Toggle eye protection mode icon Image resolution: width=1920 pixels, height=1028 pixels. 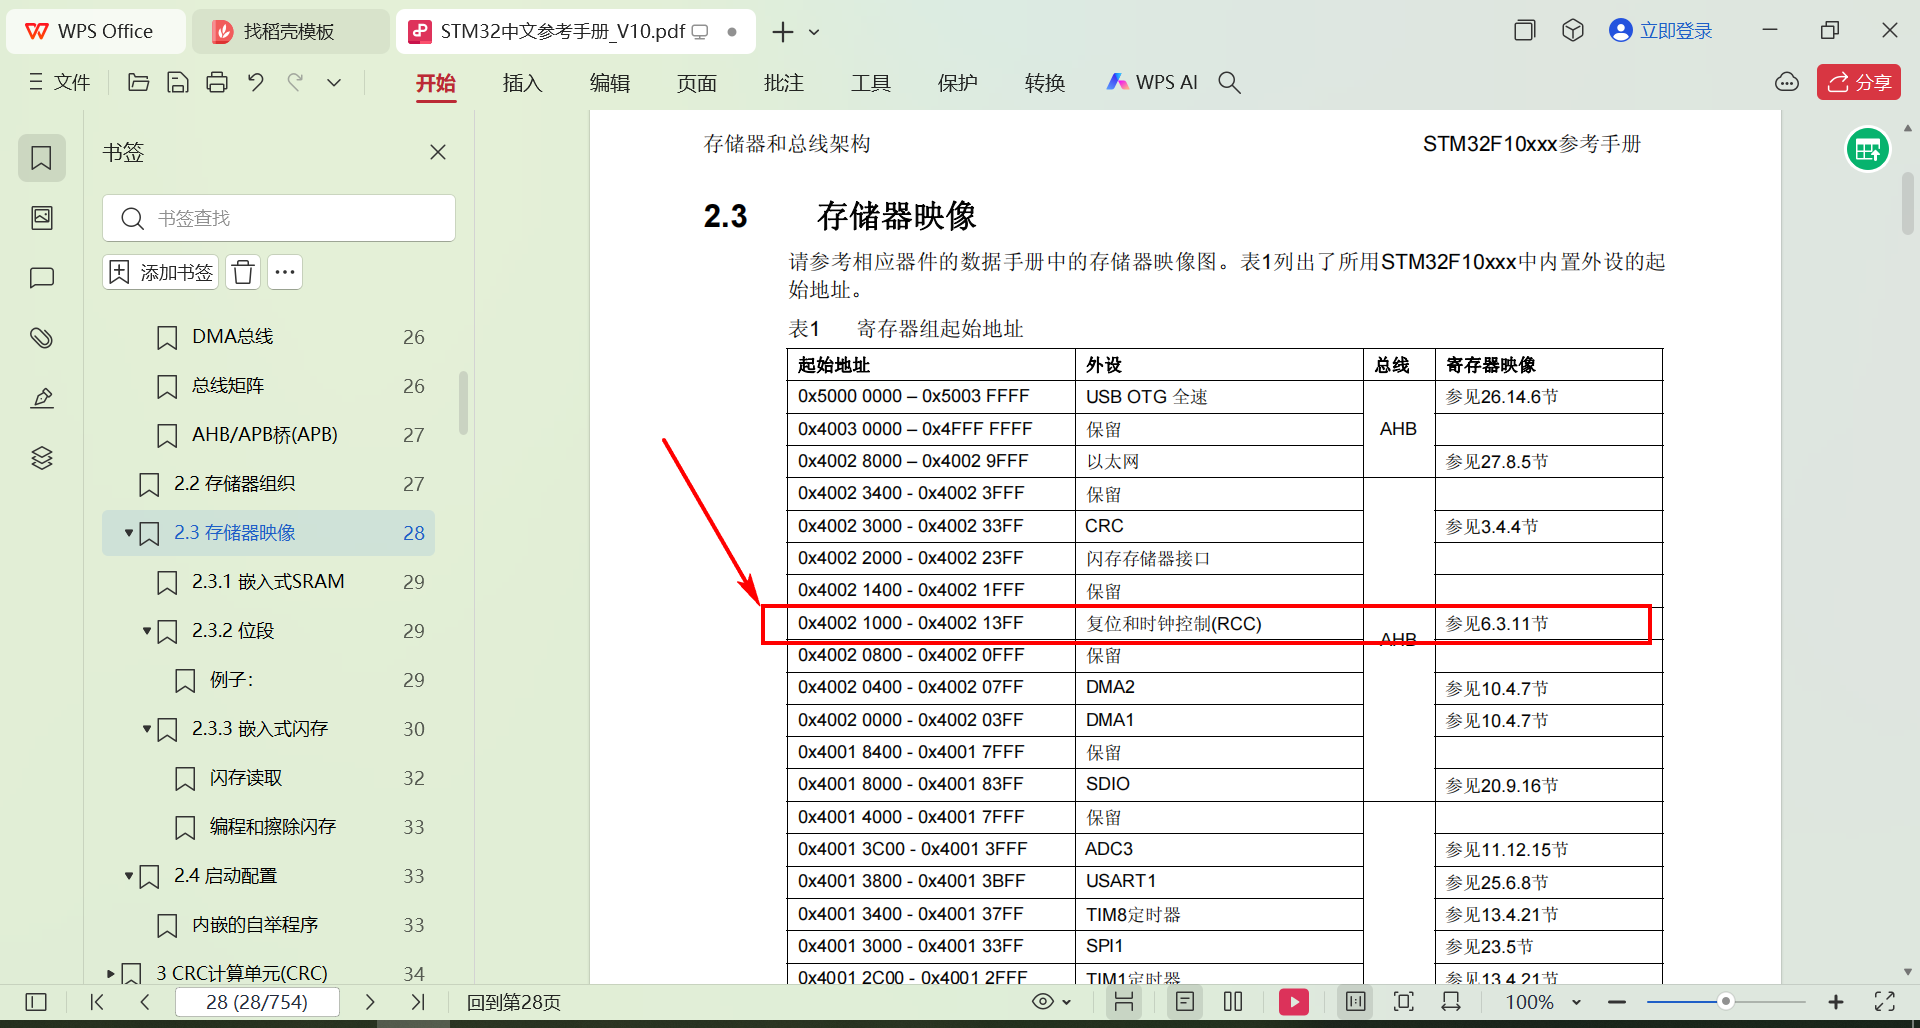coord(1043,1001)
